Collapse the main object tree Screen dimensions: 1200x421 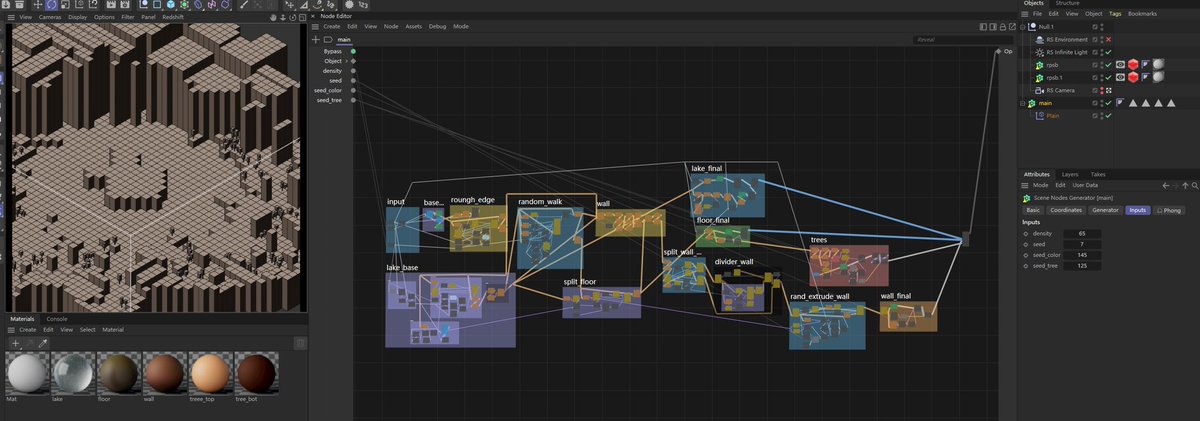click(x=1022, y=103)
